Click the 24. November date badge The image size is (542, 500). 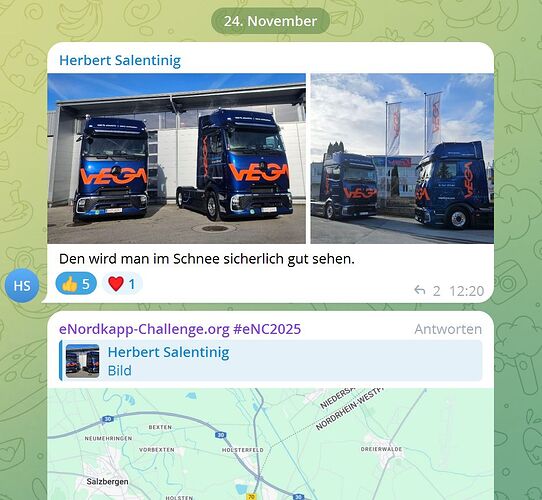pos(270,21)
